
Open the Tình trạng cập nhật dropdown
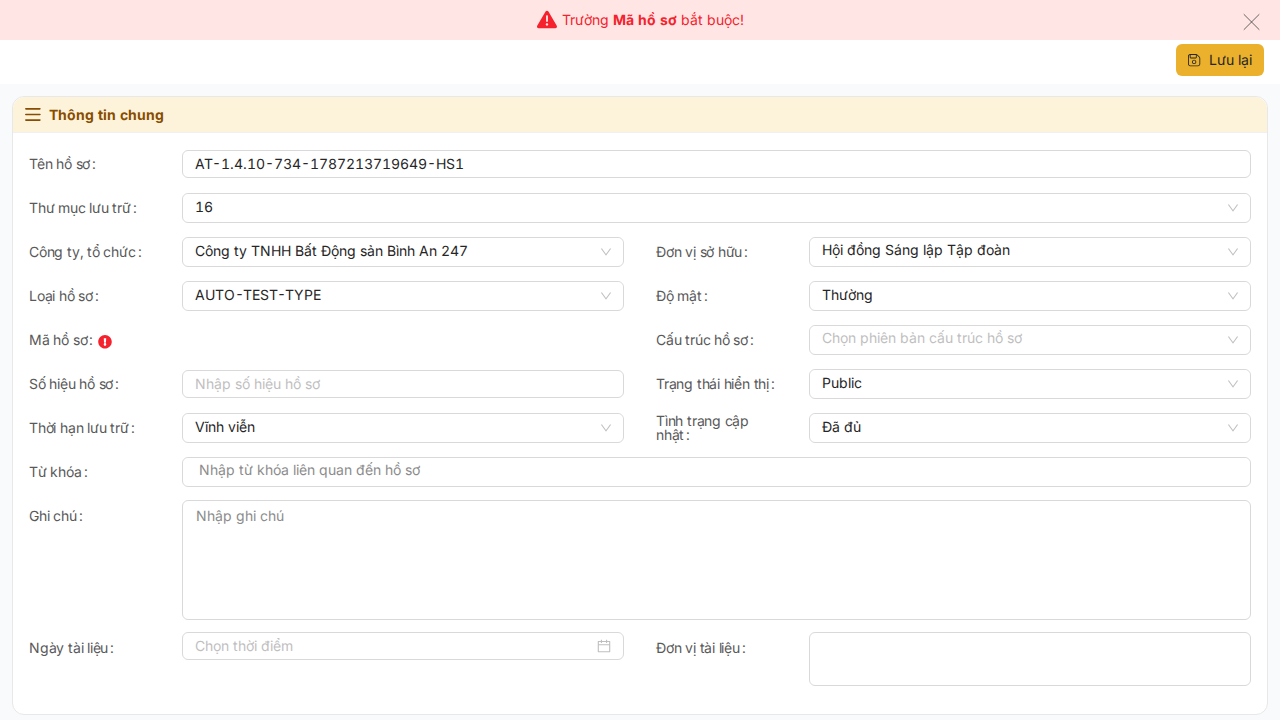(1030, 428)
